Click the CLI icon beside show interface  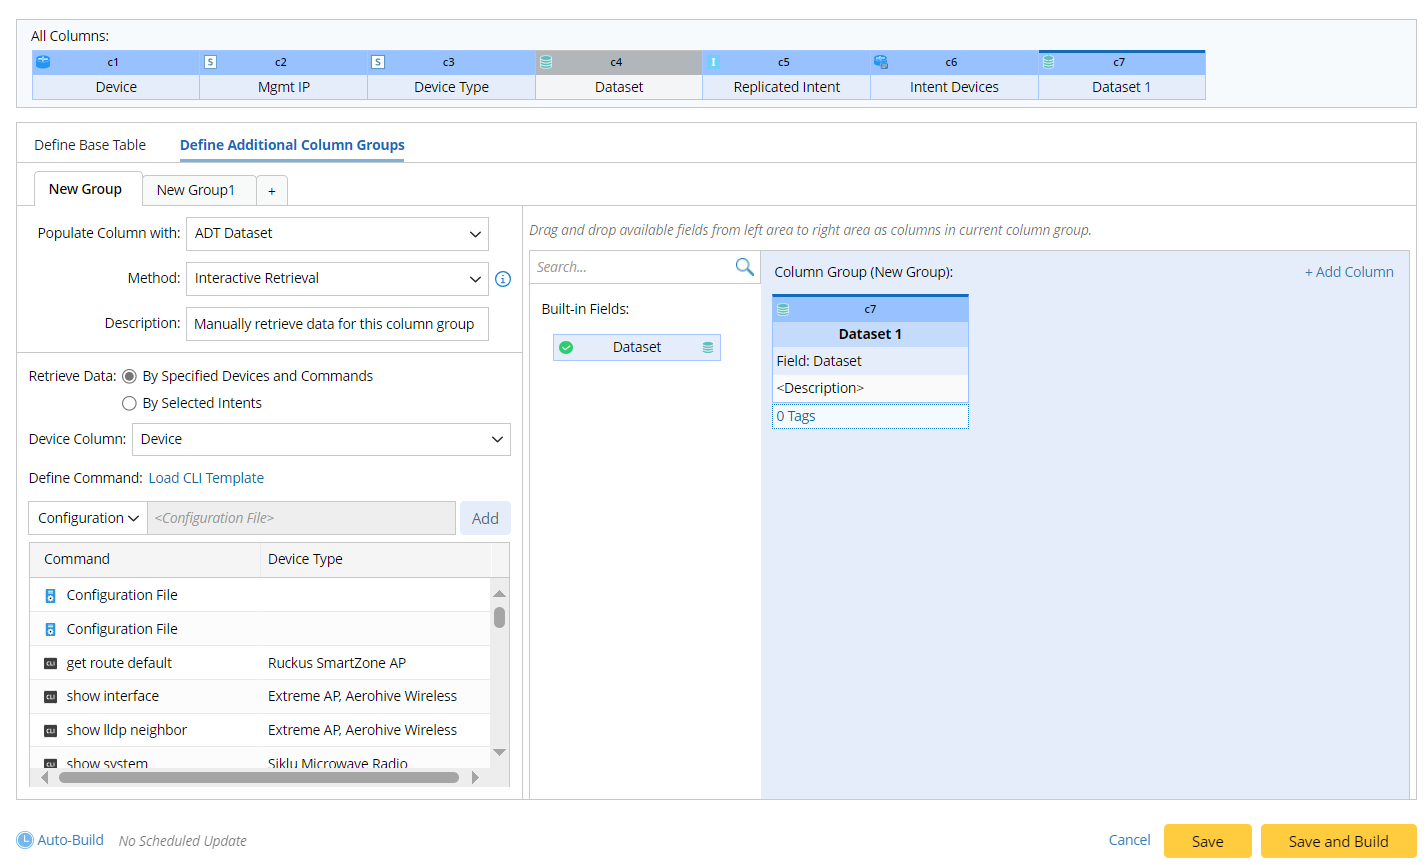tap(51, 697)
